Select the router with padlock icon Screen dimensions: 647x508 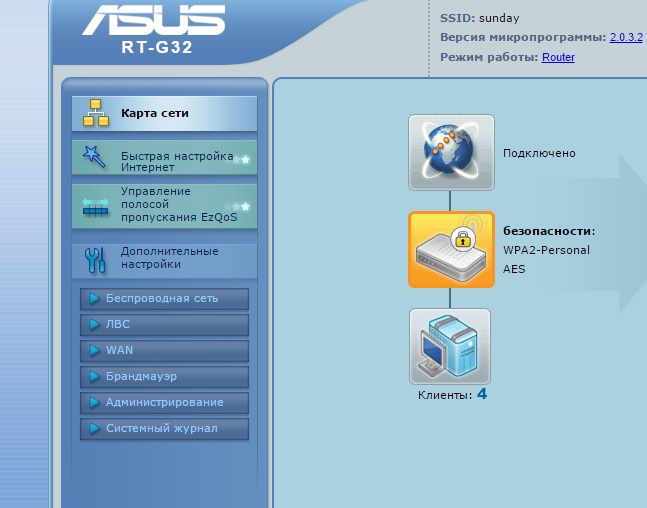coord(451,250)
